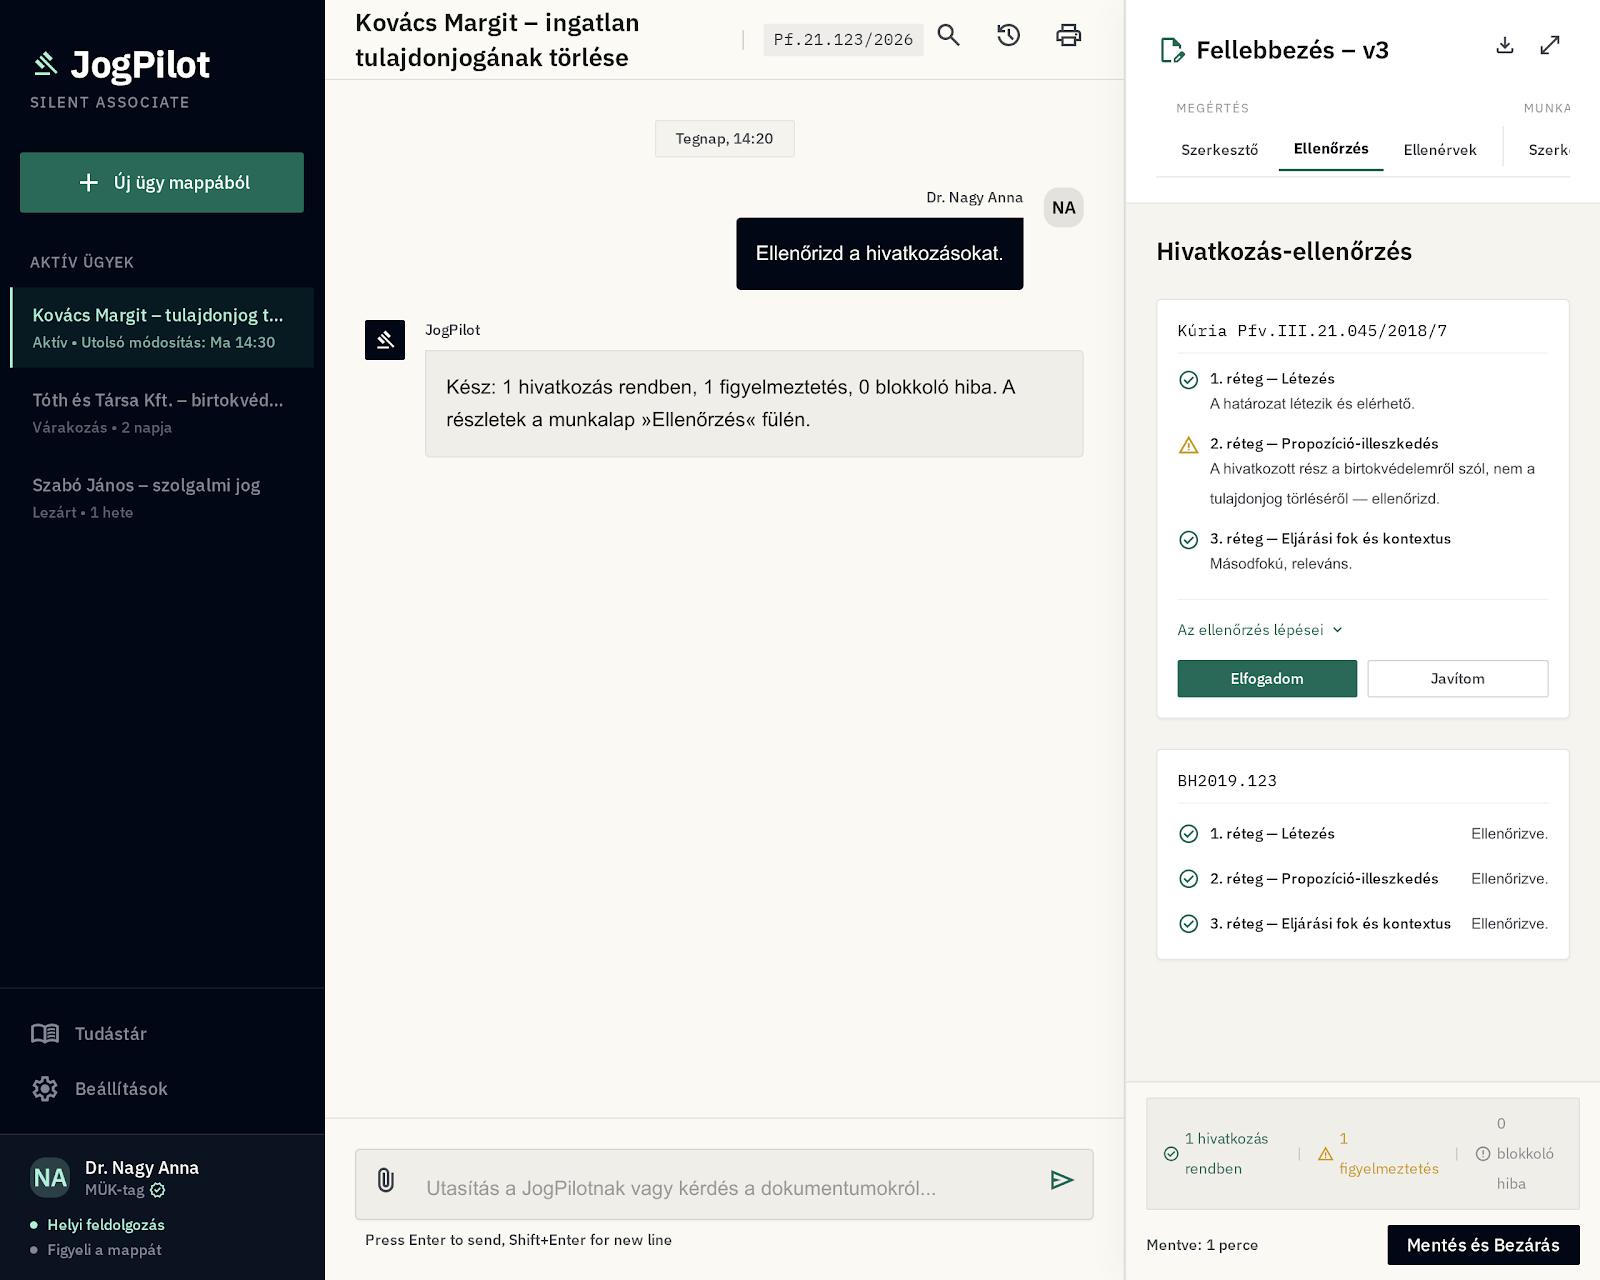1600x1280 pixels.
Task: Click summary blokkoló hiba alert icon
Action: 1483,1154
